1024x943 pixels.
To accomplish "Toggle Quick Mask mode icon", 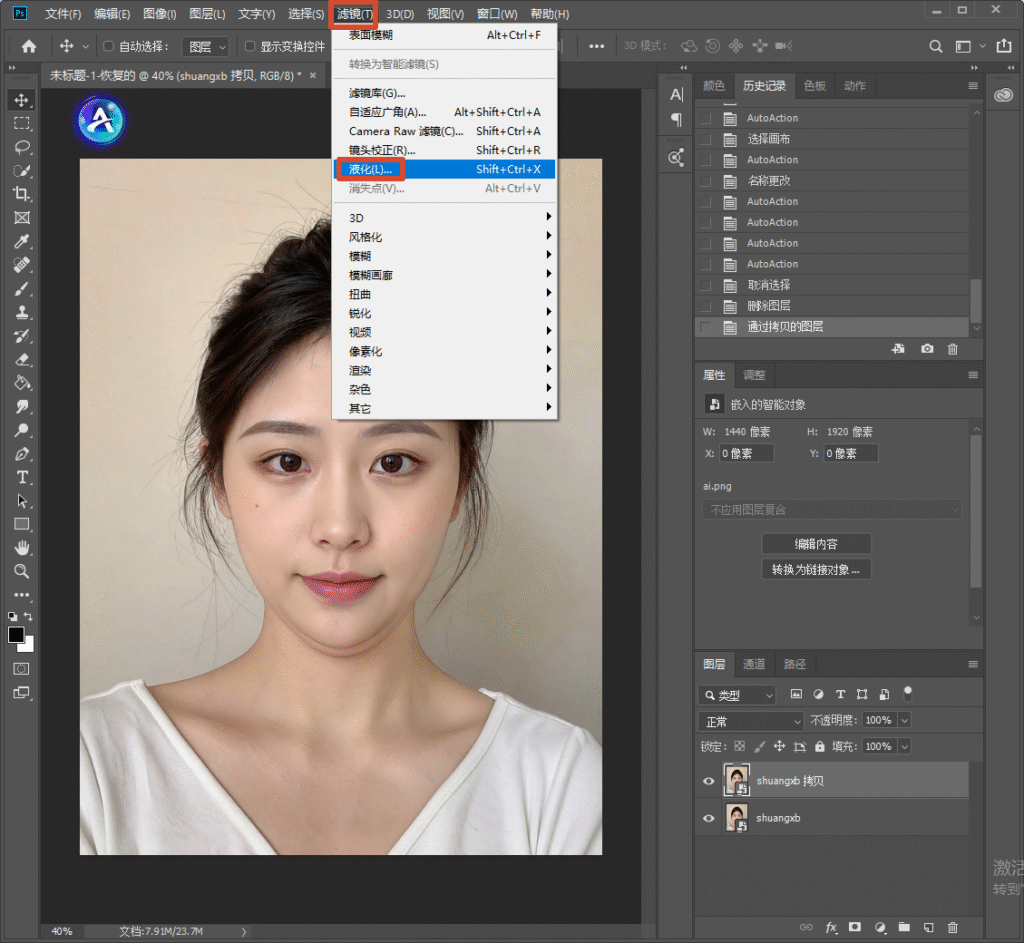I will tap(22, 669).
